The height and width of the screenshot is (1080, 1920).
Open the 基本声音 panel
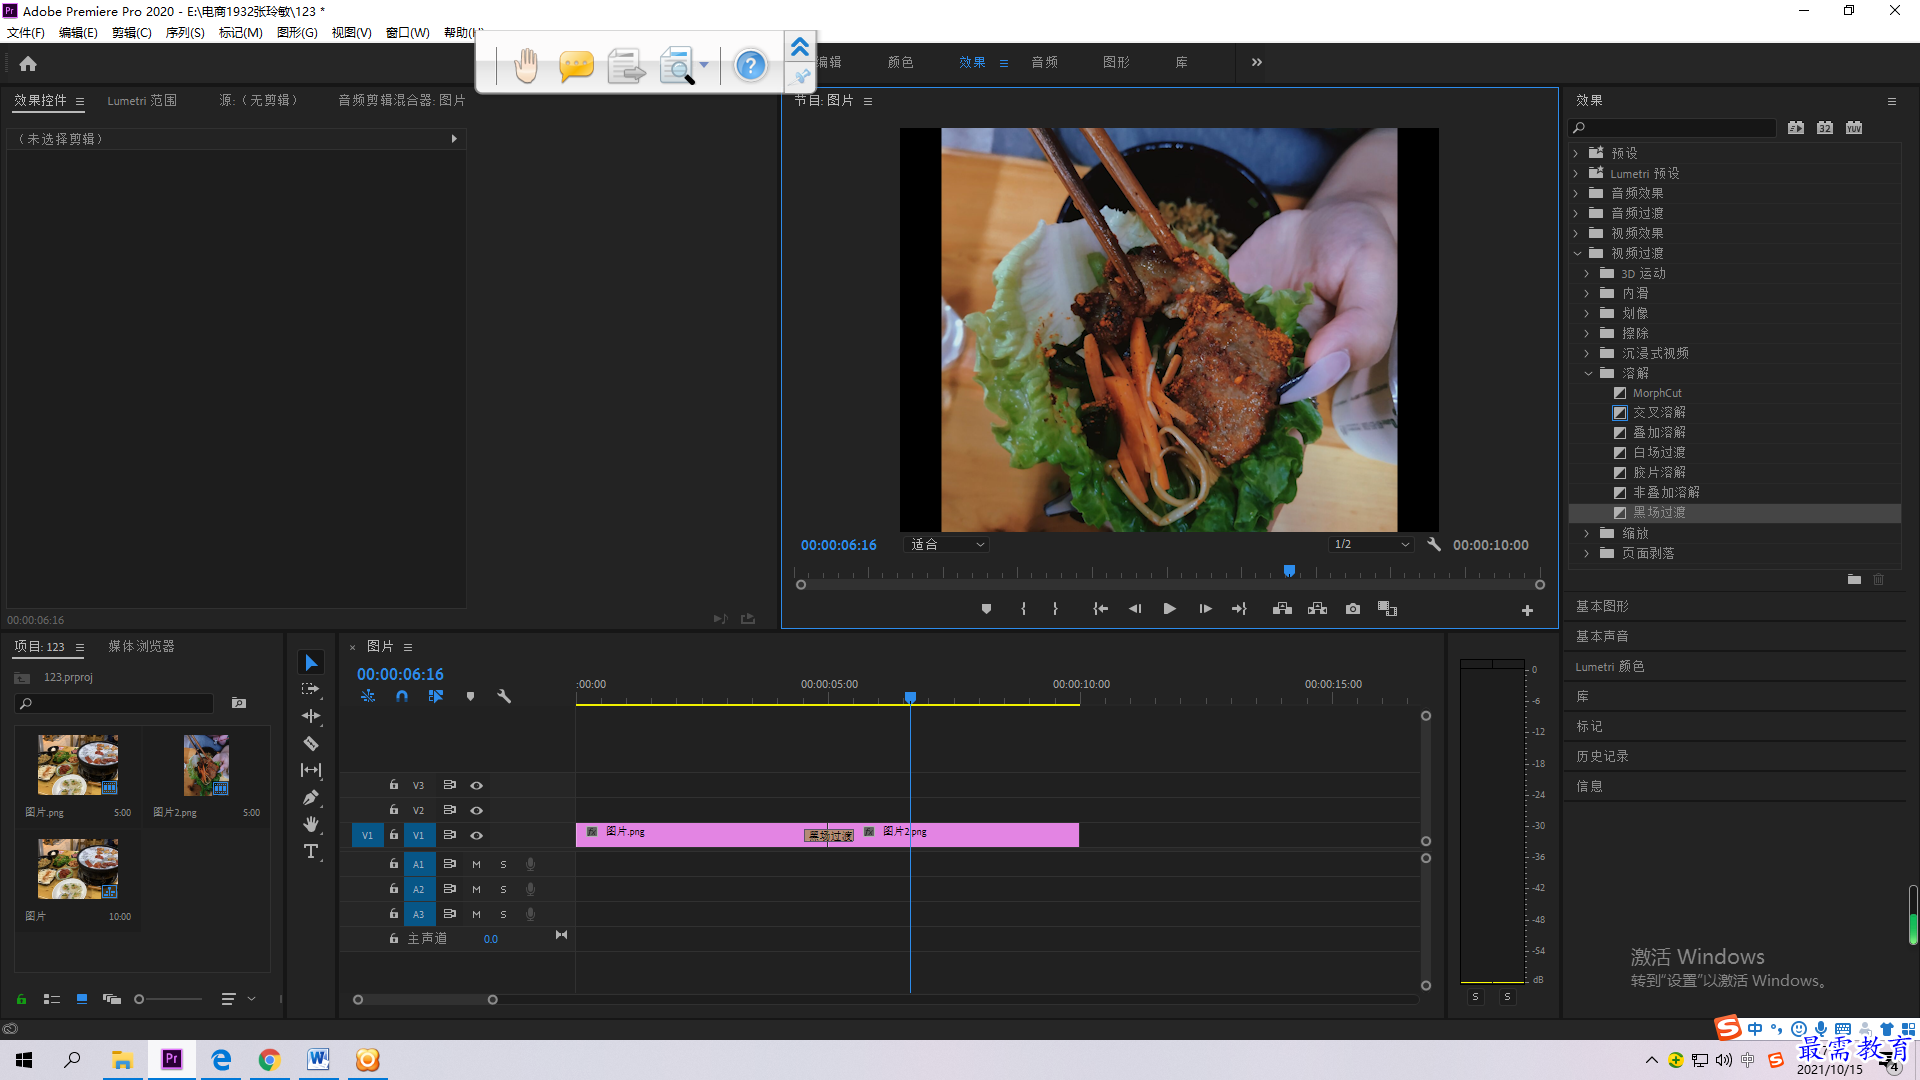[1602, 636]
